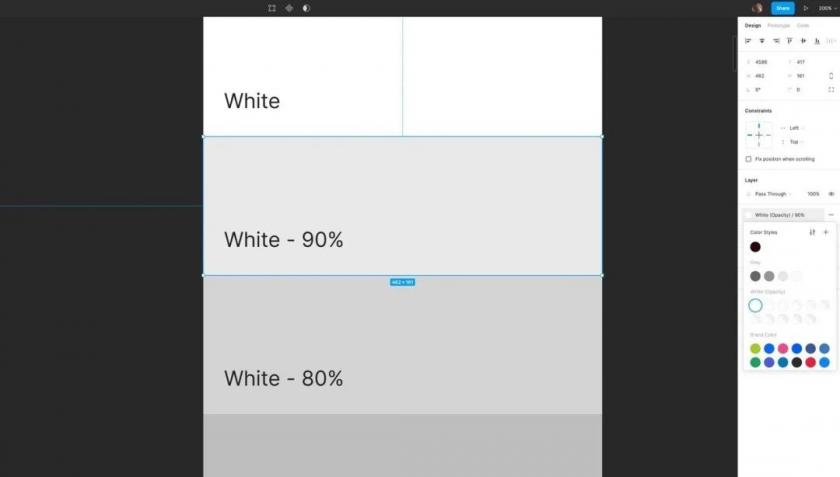
Task: Click the Present play icon
Action: pos(806,8)
